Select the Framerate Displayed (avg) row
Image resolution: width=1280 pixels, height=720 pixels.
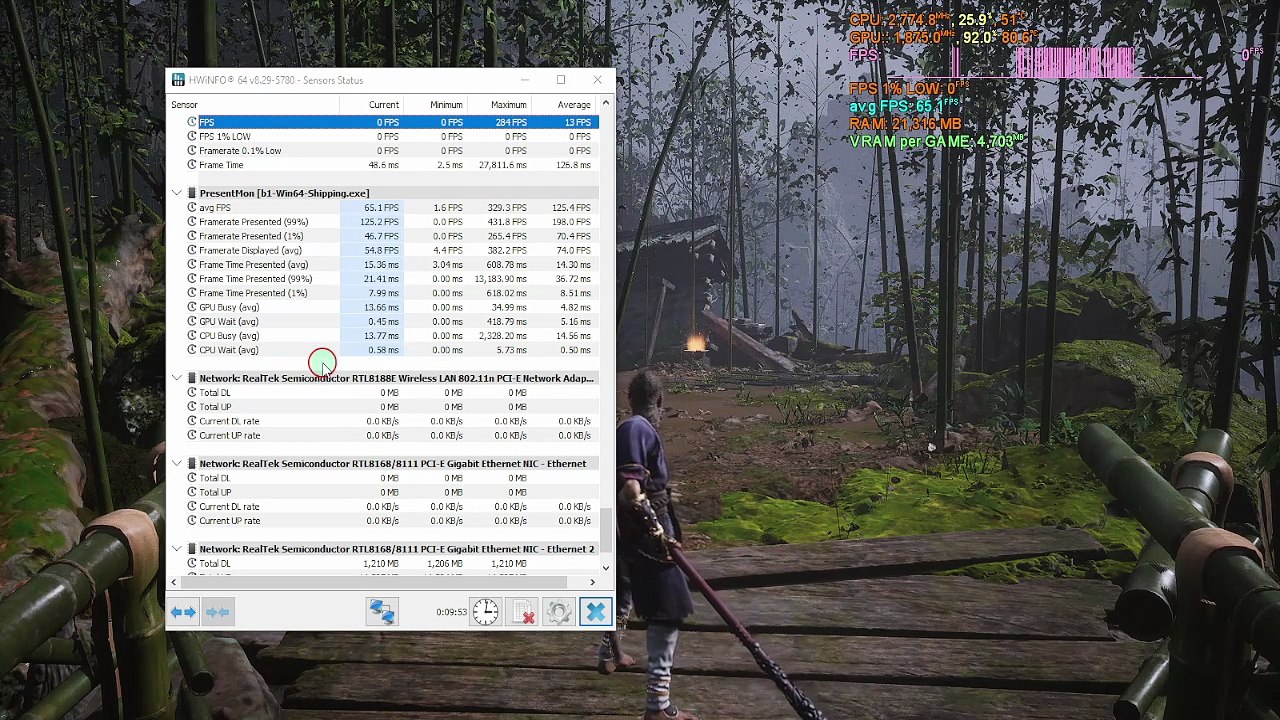(x=391, y=251)
